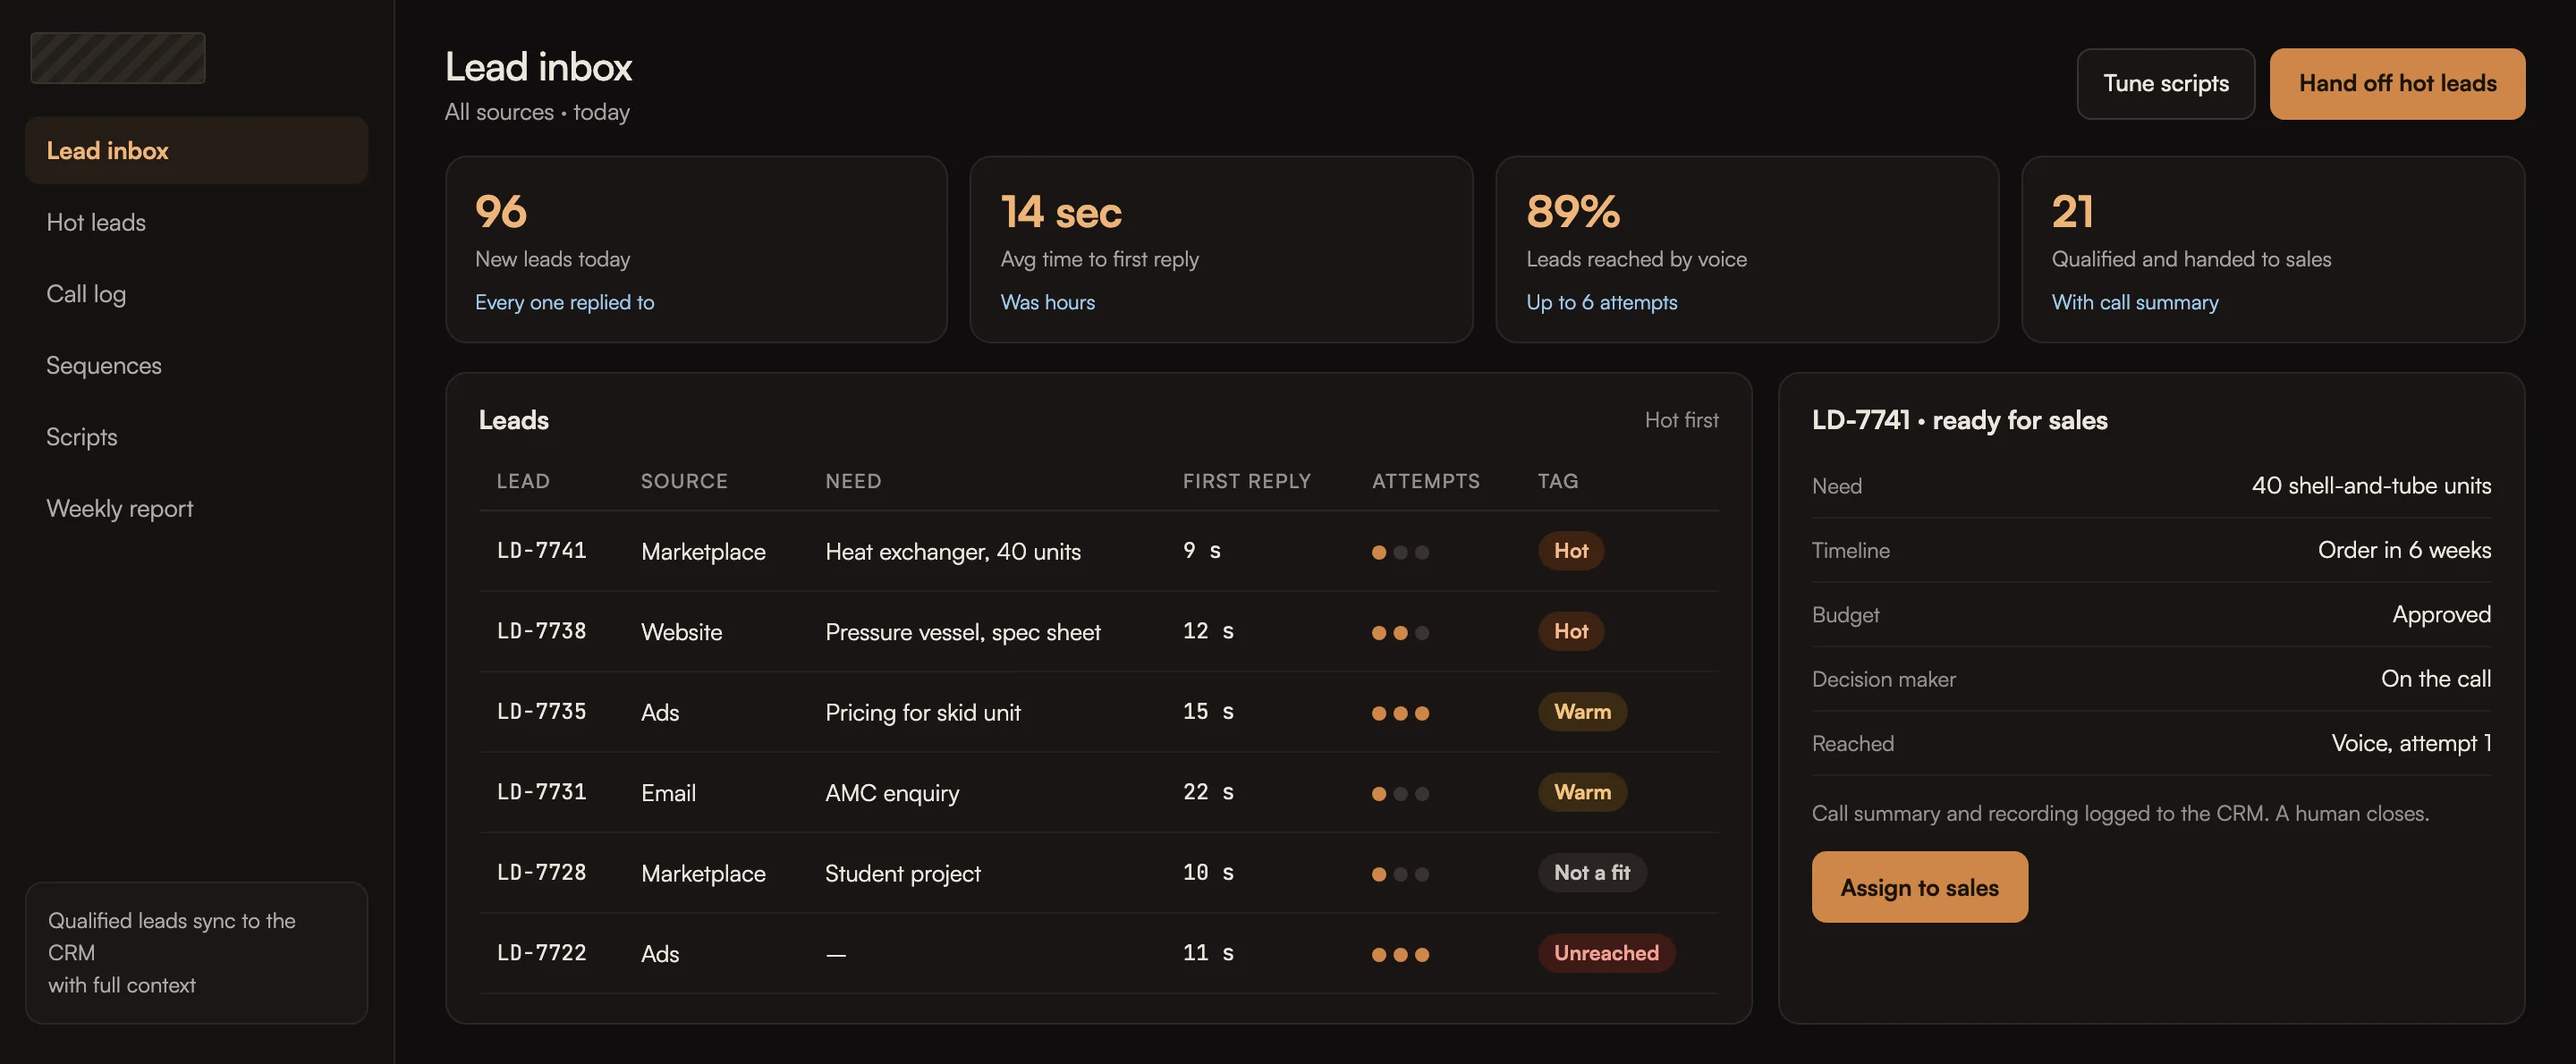Select lead LD-7731 in the table
2576x1064 pixels.
(x=1098, y=792)
